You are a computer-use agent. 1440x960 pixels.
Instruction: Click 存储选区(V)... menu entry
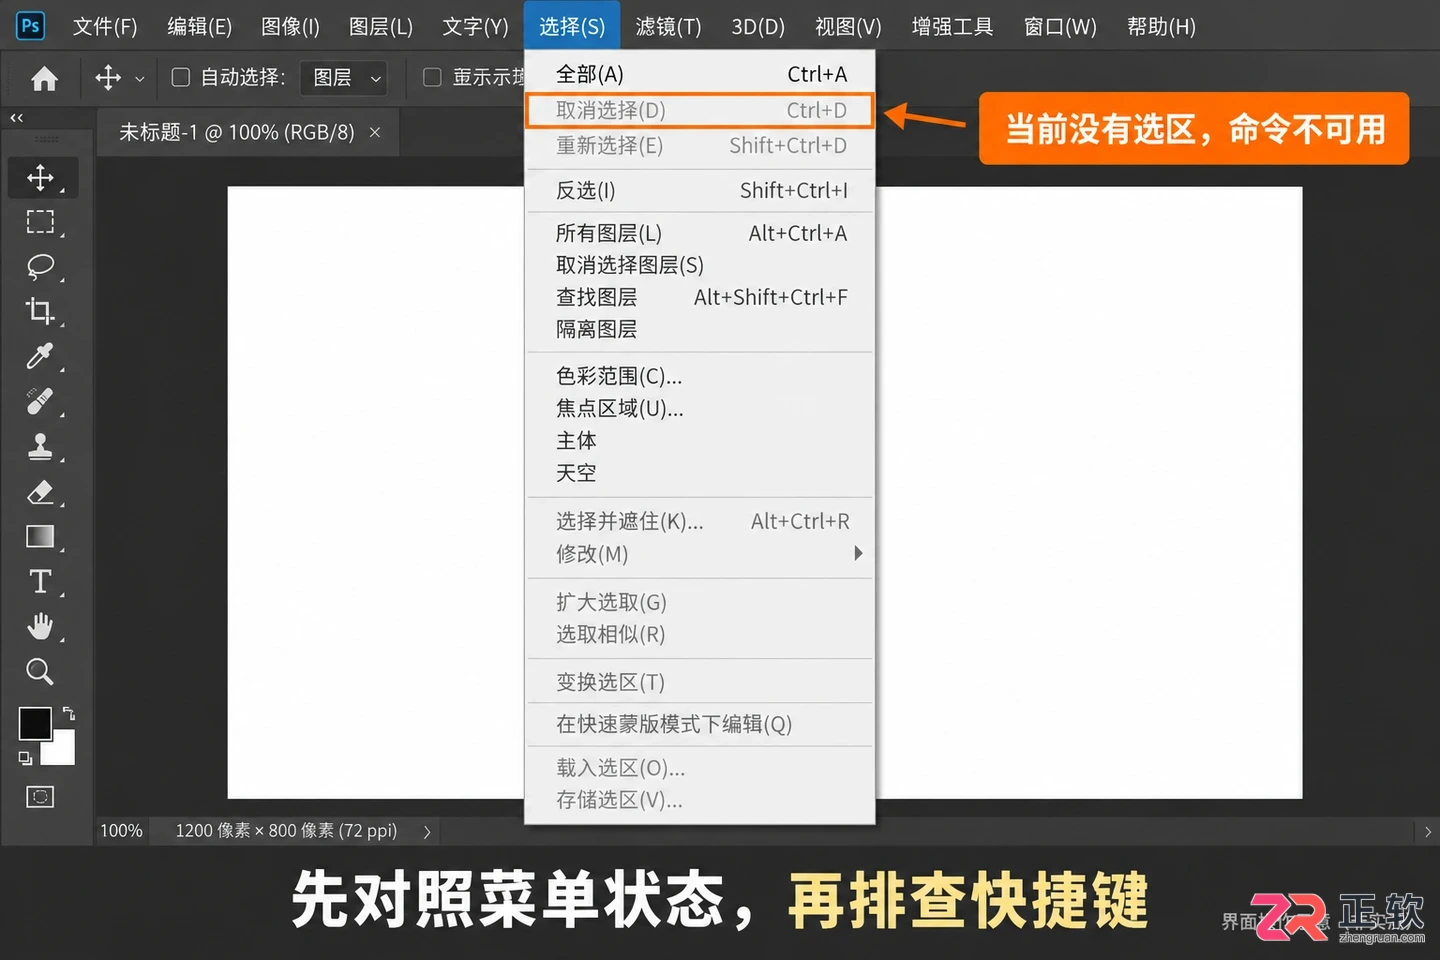click(700, 800)
